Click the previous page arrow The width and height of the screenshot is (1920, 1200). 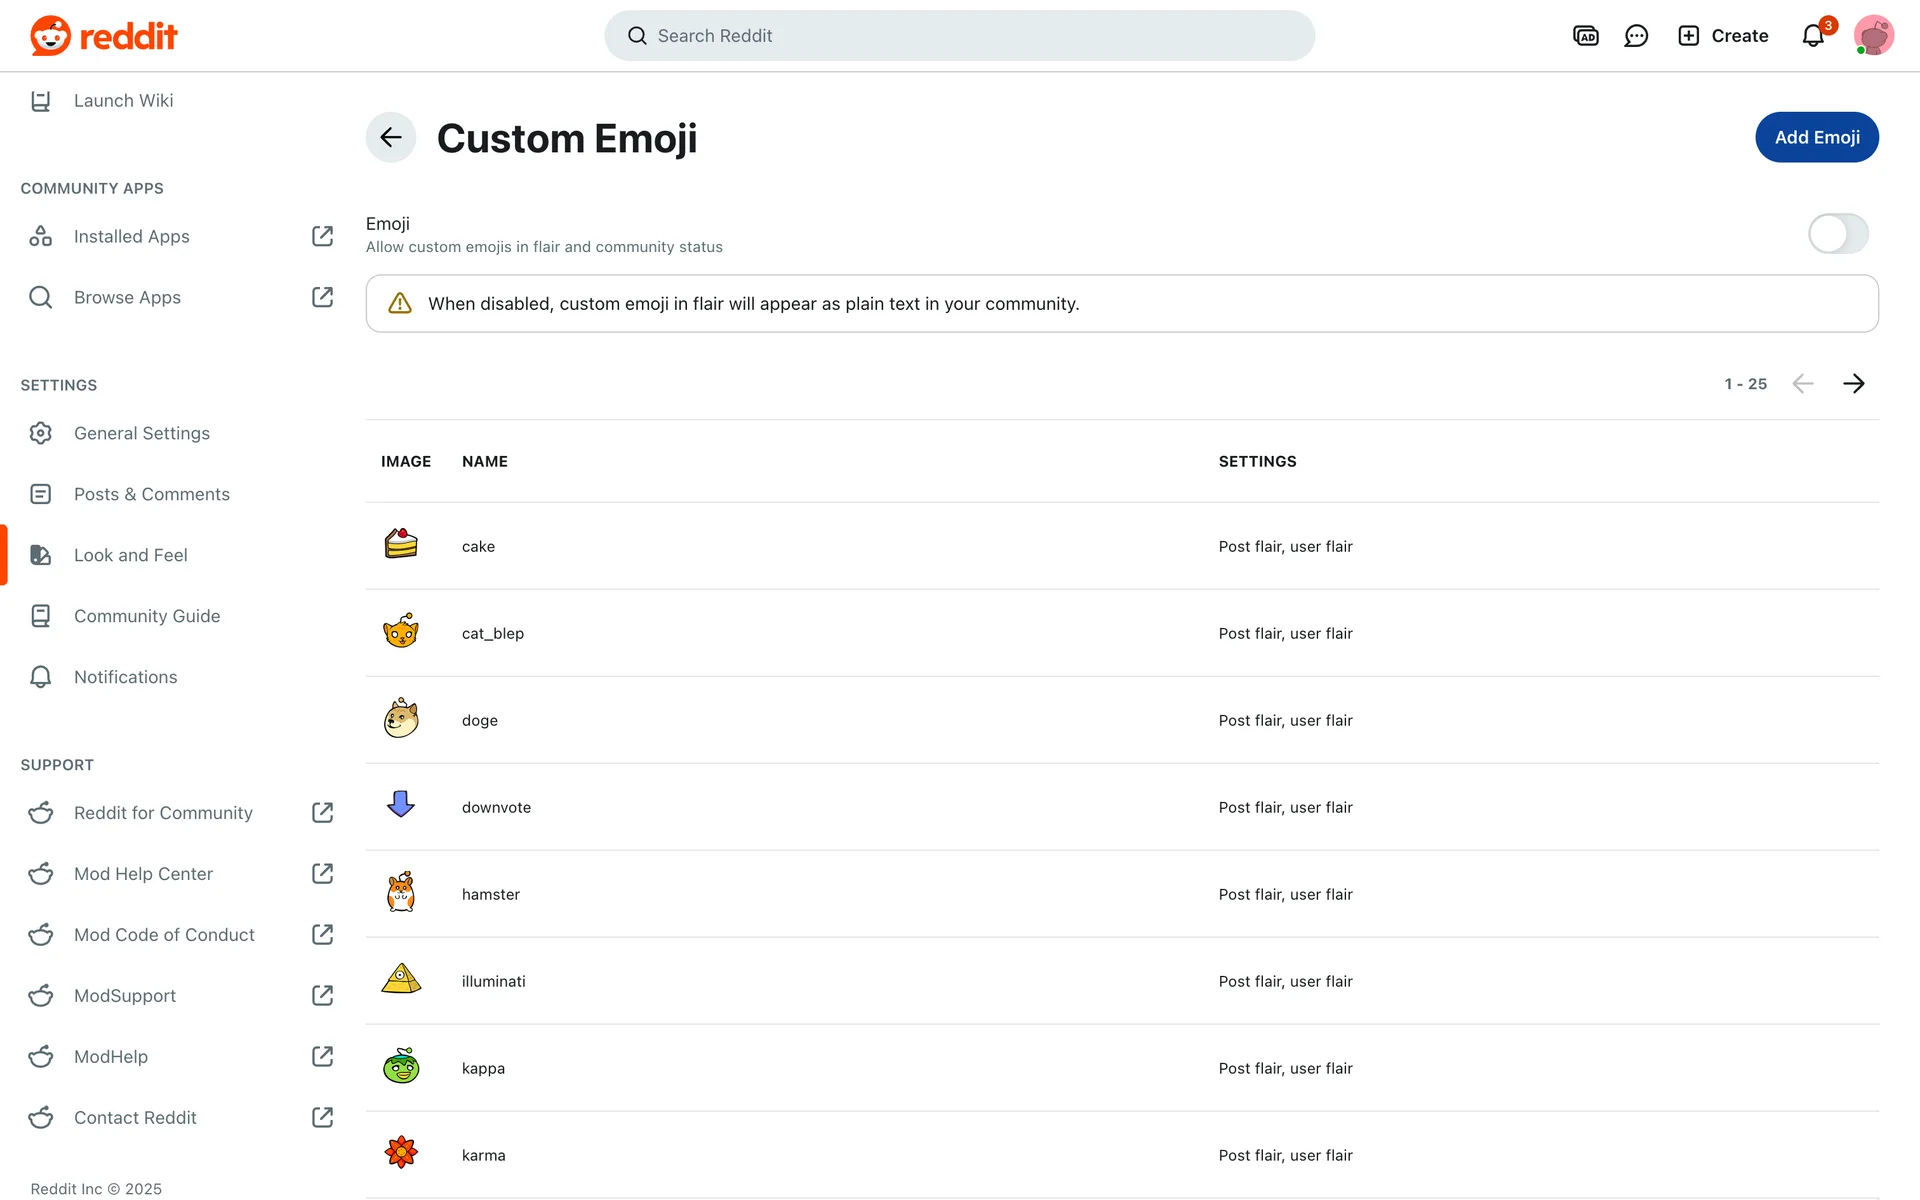click(x=1802, y=384)
